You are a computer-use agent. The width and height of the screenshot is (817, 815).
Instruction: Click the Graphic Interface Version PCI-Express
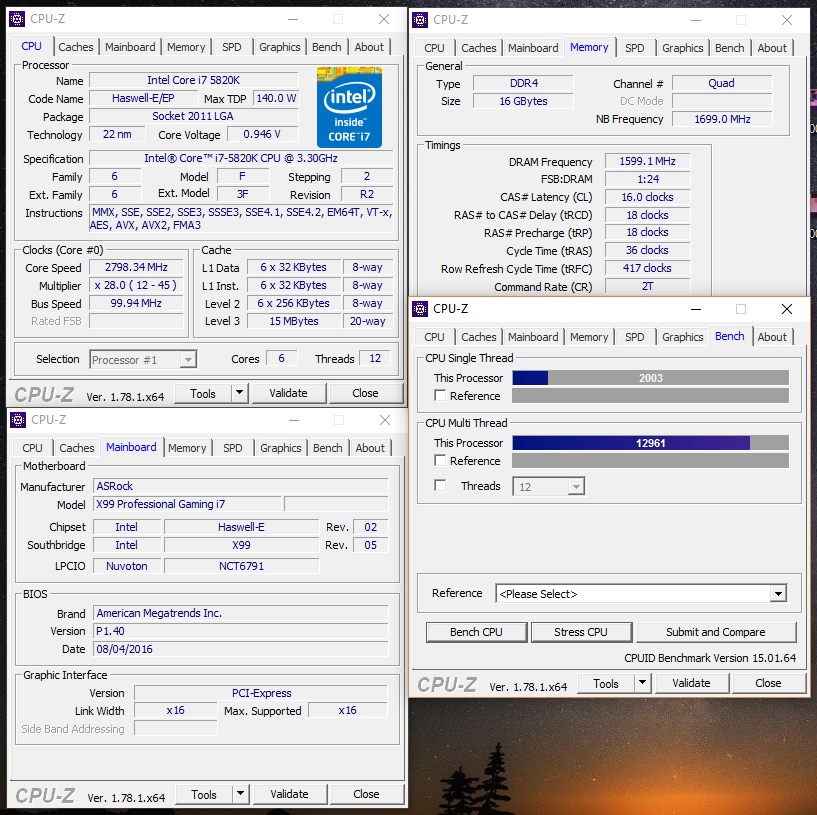coord(261,693)
